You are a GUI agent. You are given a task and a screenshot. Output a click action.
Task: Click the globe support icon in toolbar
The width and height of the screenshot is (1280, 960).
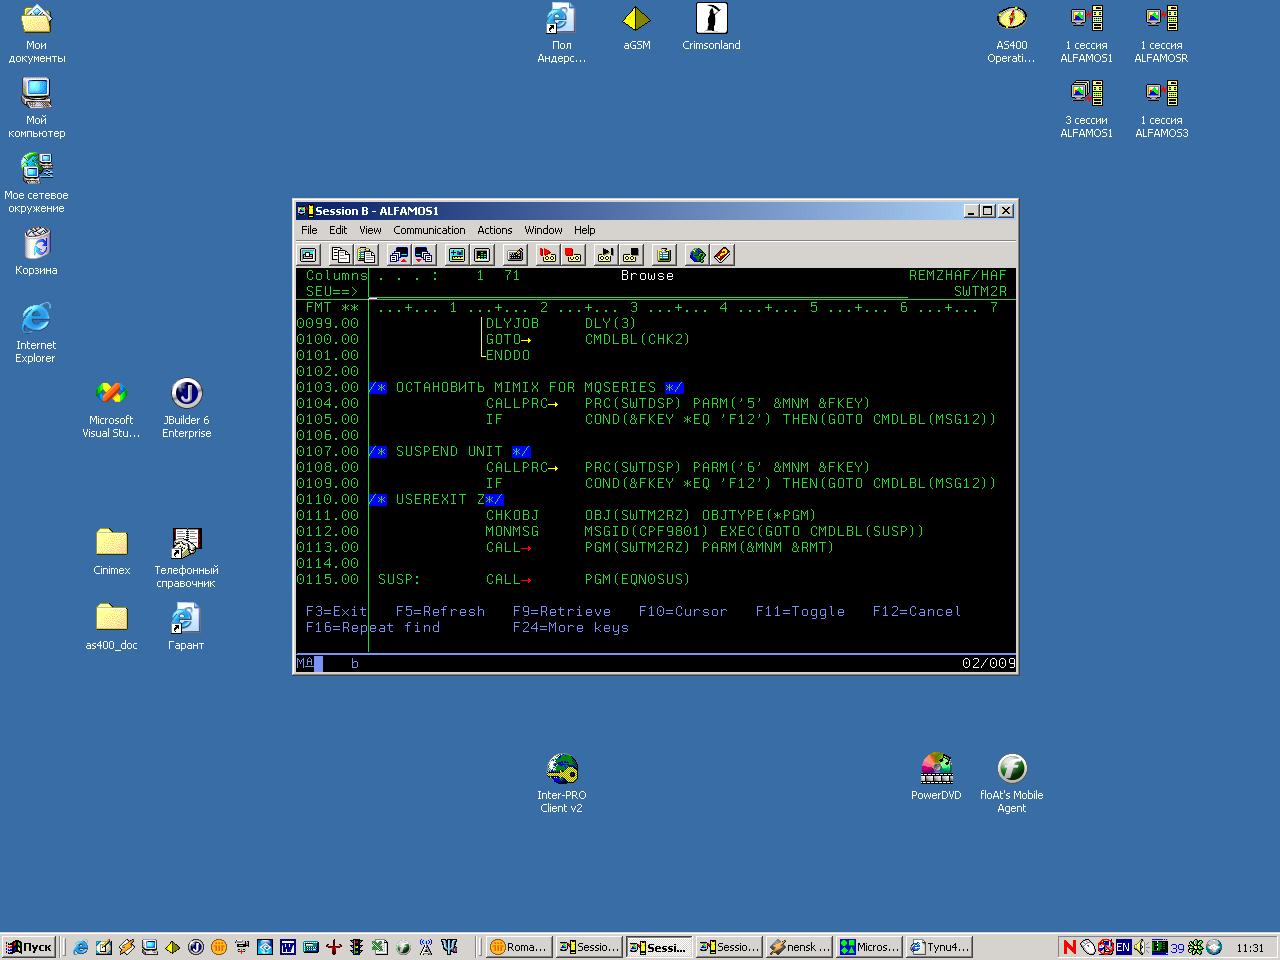pos(697,255)
